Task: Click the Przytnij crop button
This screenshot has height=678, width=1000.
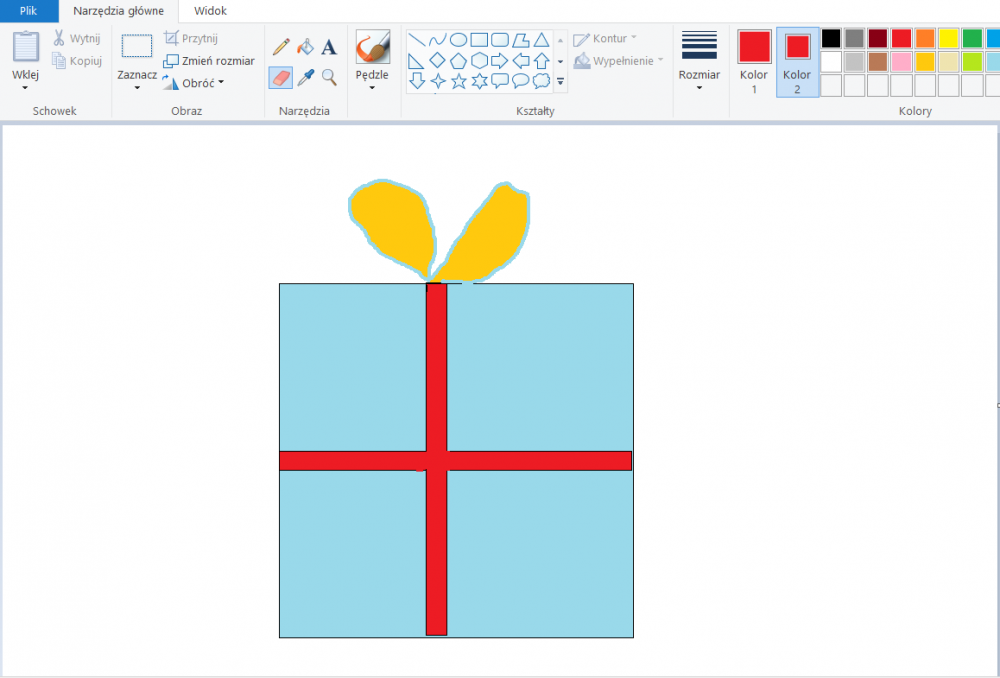Action: (x=191, y=38)
